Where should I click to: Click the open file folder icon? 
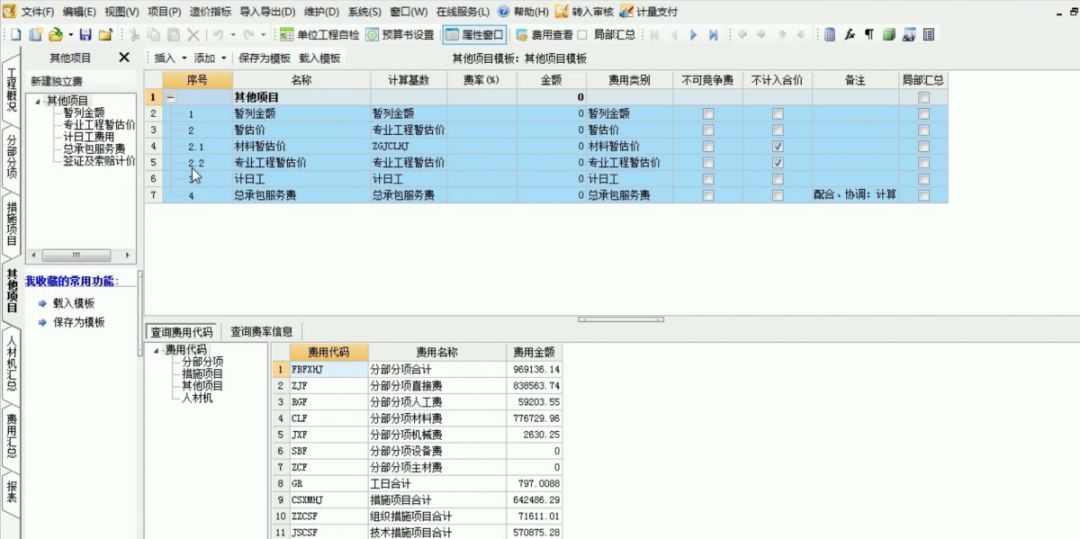56,34
